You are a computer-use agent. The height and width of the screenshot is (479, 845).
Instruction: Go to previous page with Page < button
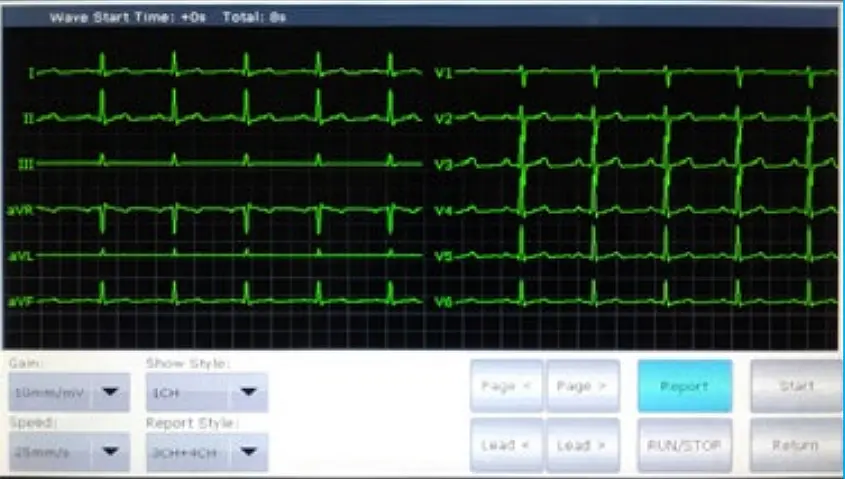tap(506, 387)
